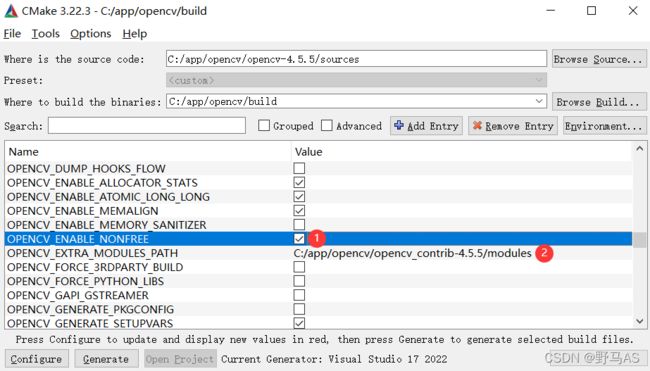This screenshot has height=371, width=650.
Task: Open the Options menu
Action: [90, 34]
